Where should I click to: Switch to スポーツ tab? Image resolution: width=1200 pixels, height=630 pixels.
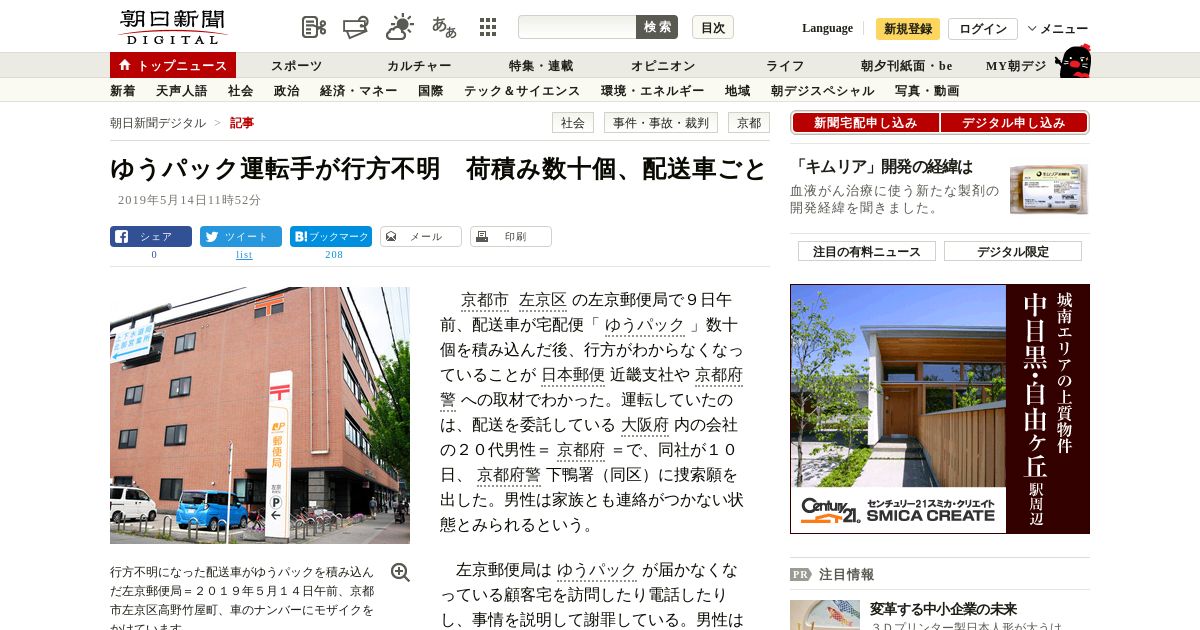point(296,66)
